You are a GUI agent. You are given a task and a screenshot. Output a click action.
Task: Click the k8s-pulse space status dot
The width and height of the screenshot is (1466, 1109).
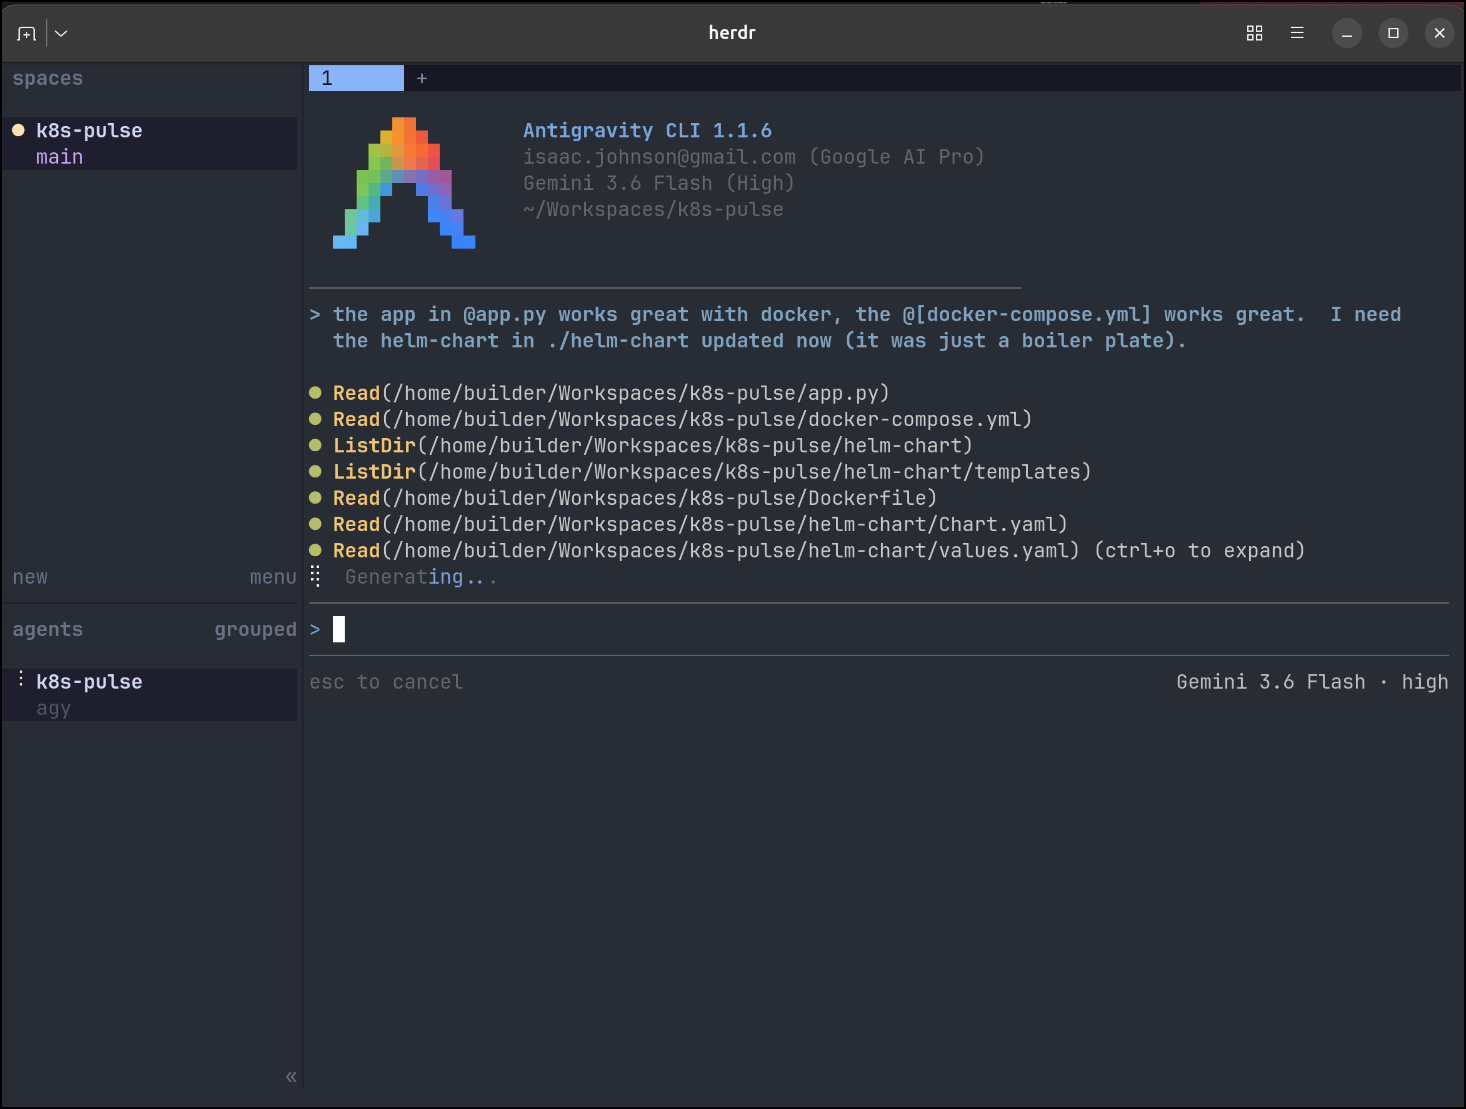(18, 130)
